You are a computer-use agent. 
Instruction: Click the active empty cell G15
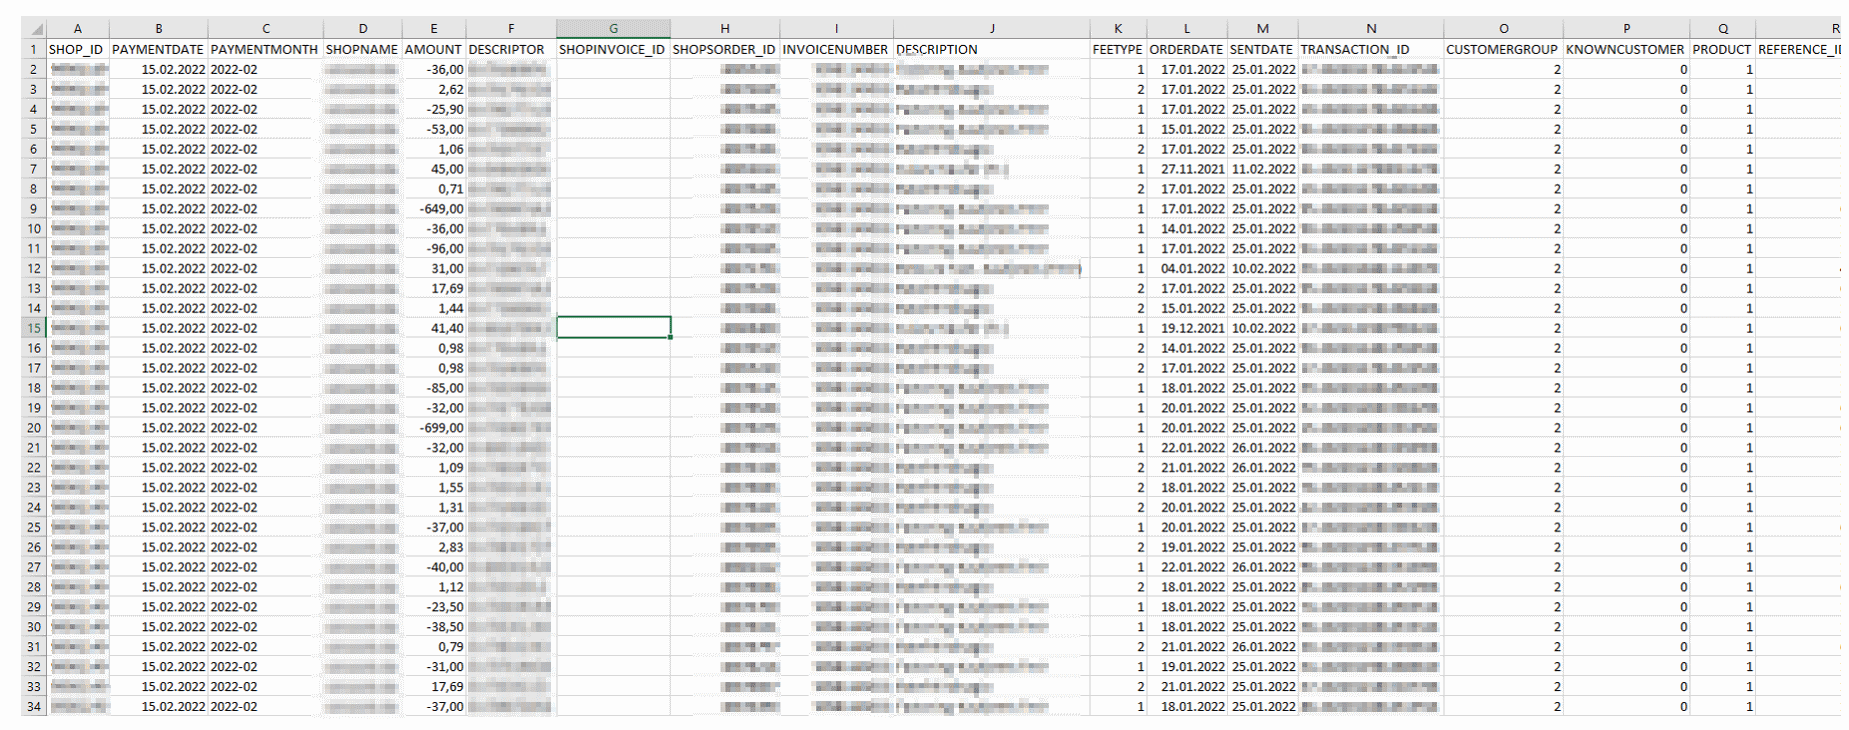[613, 328]
